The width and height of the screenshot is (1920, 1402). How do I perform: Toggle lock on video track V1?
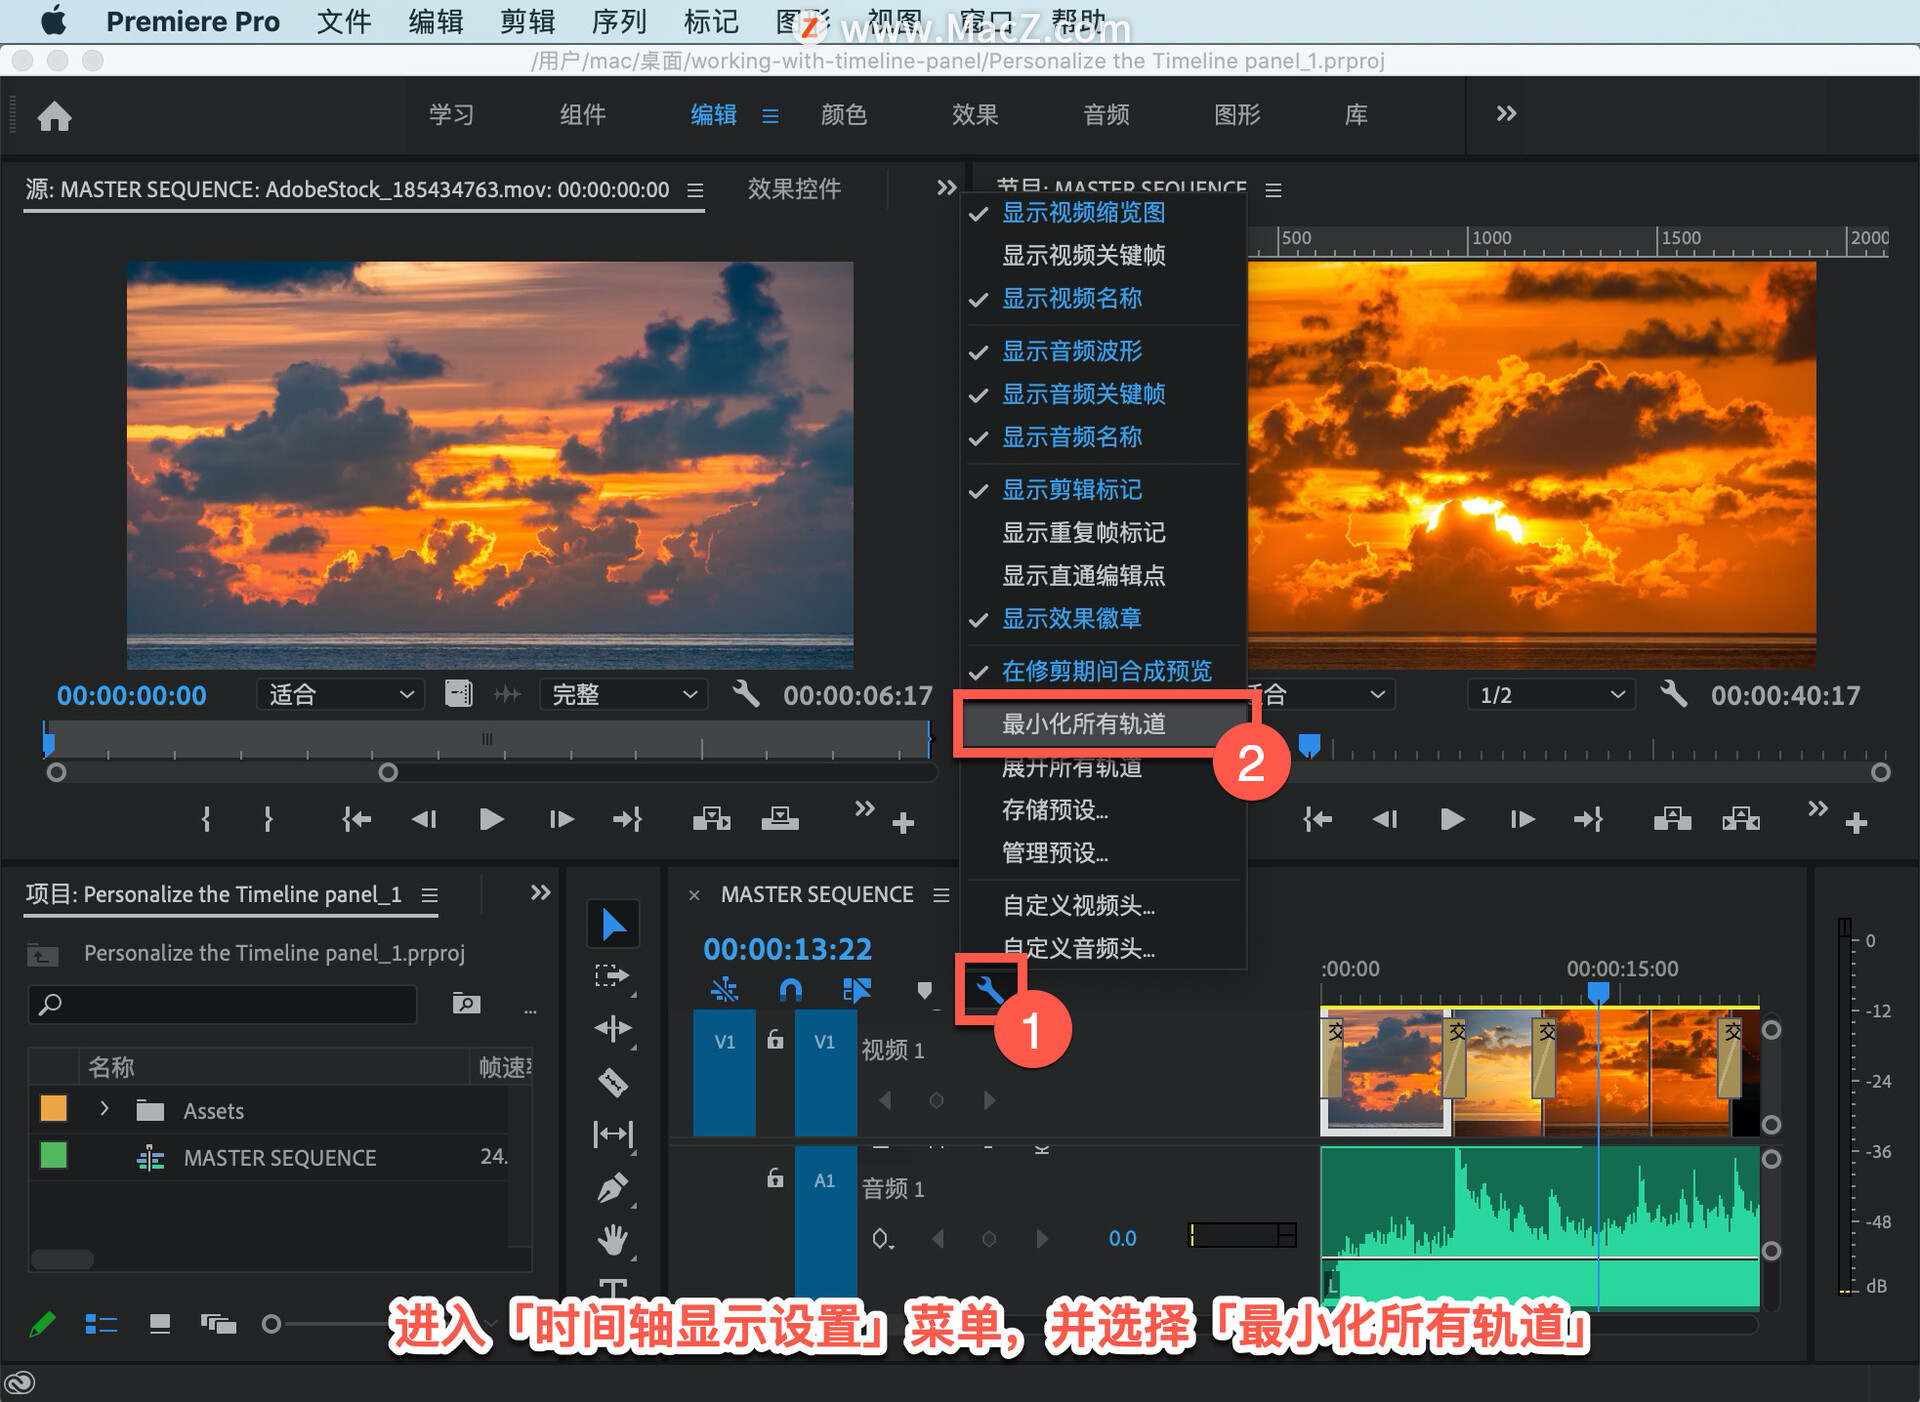[x=775, y=1040]
